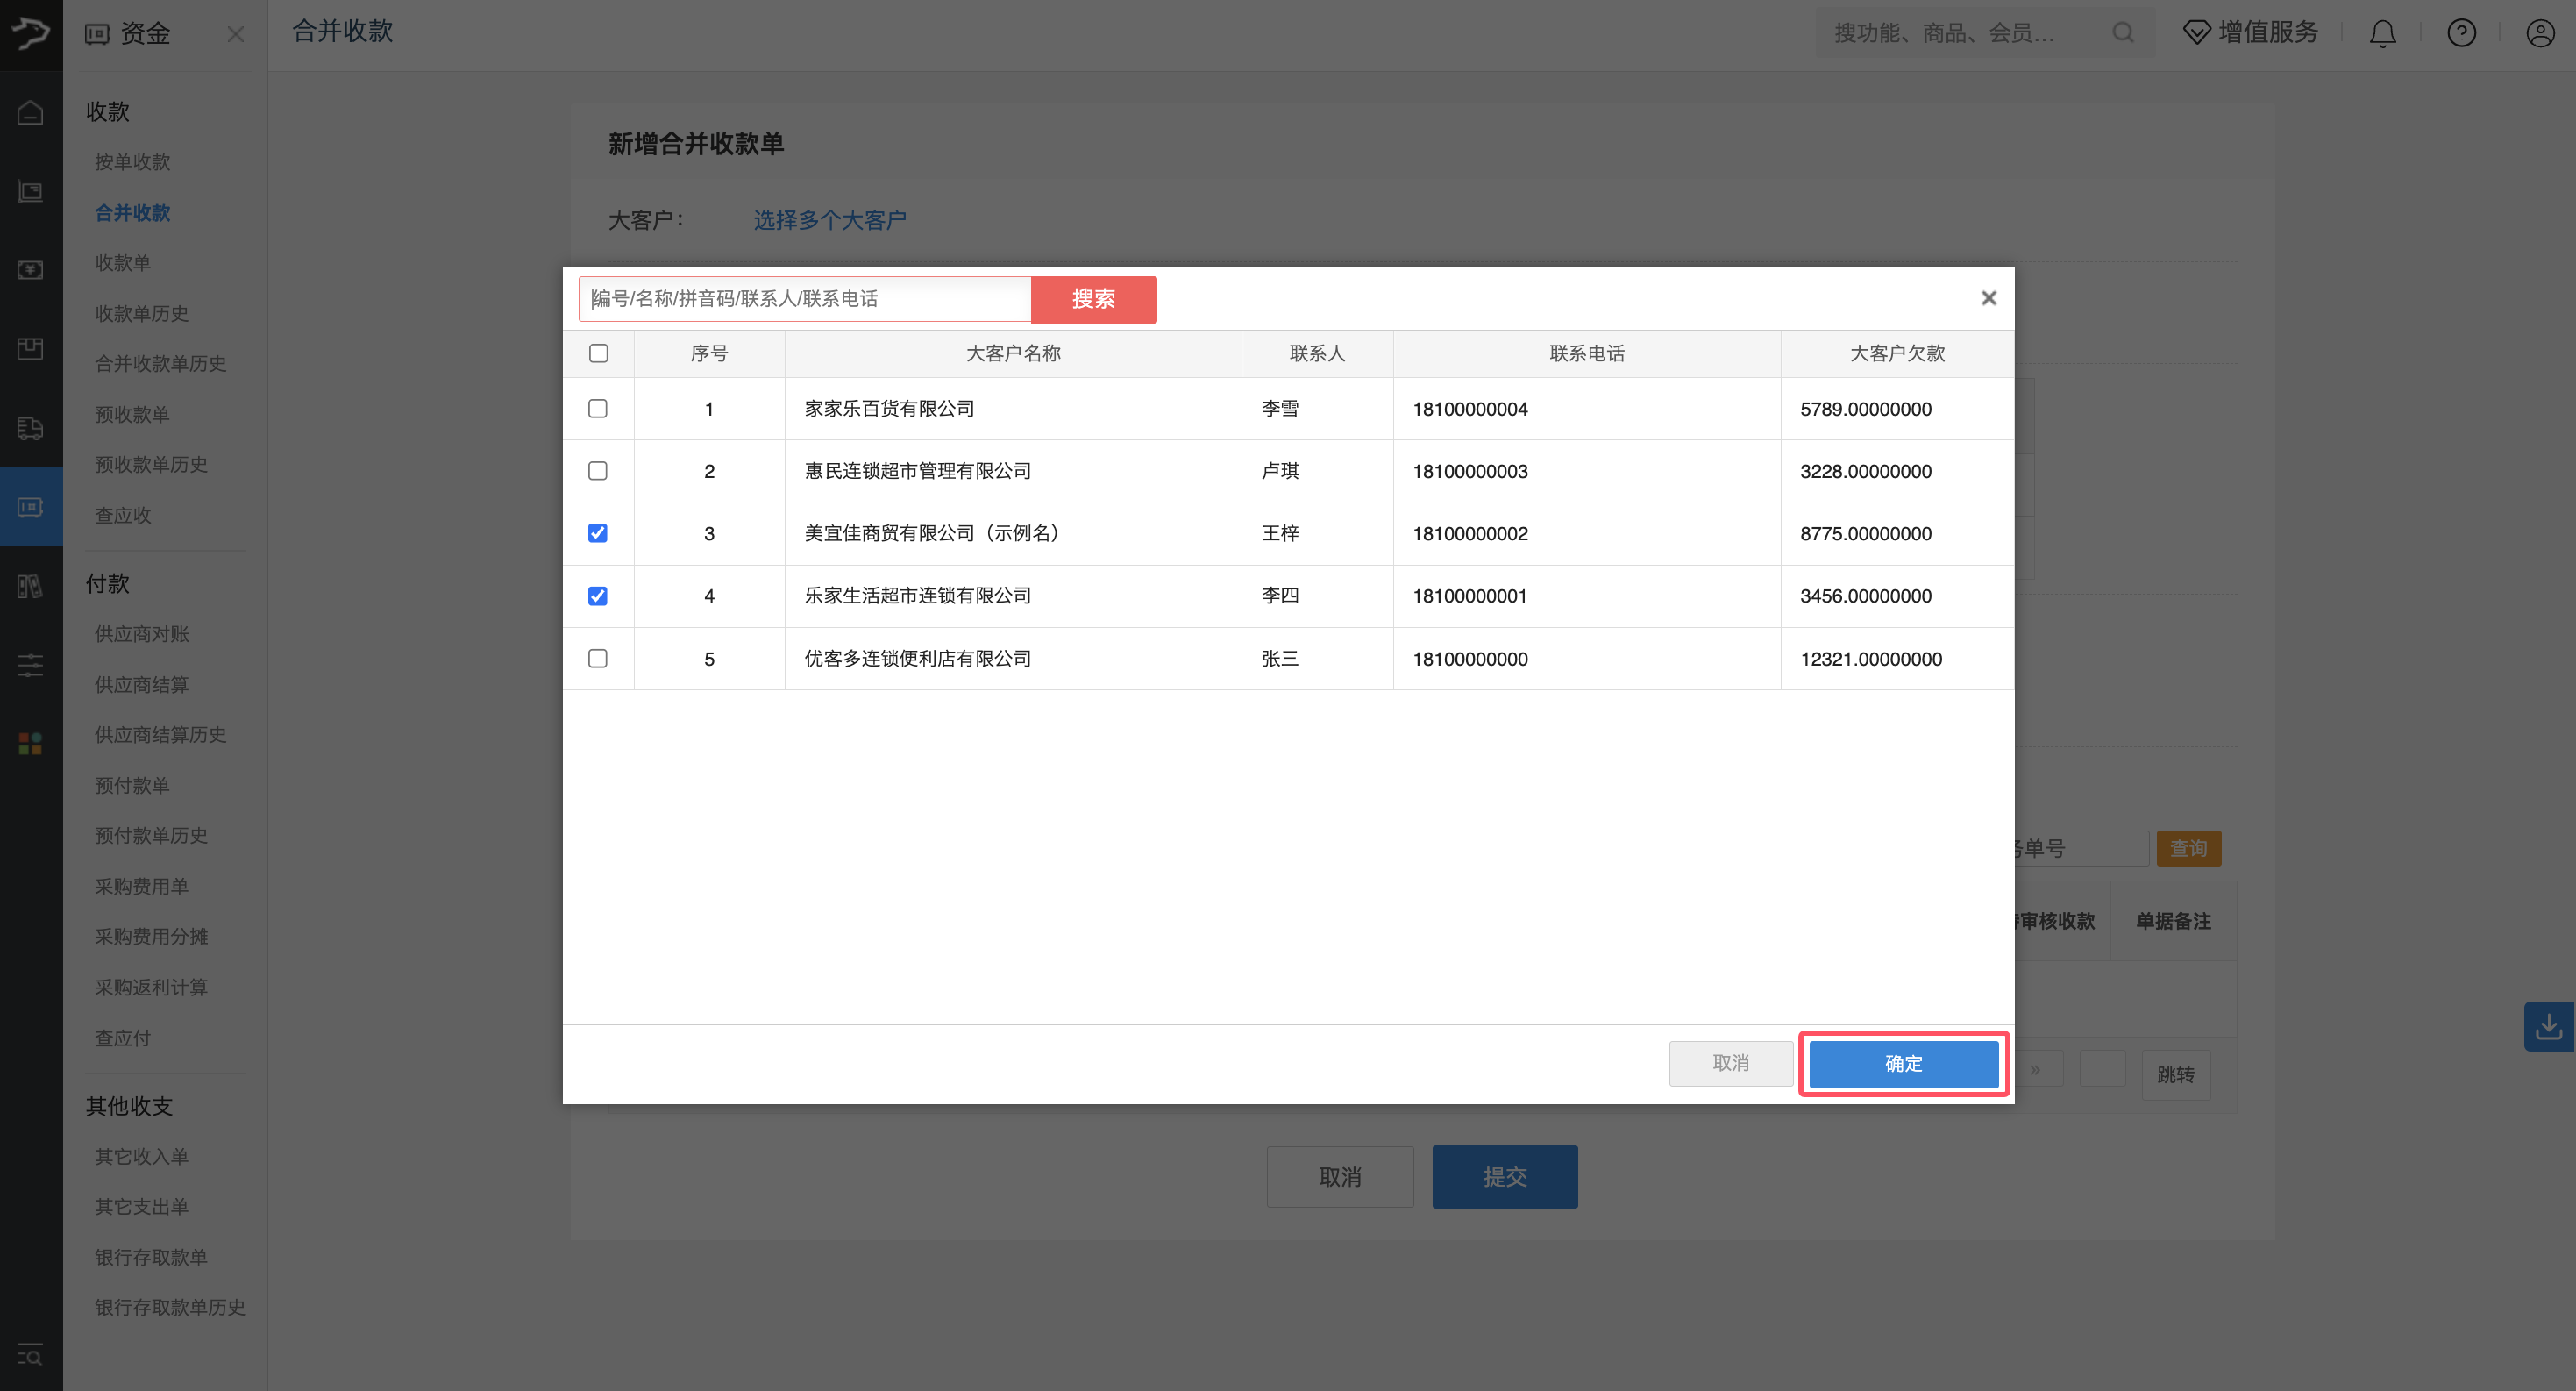Toggle the select-all header checkbox
The image size is (2576, 1391).
[598, 353]
